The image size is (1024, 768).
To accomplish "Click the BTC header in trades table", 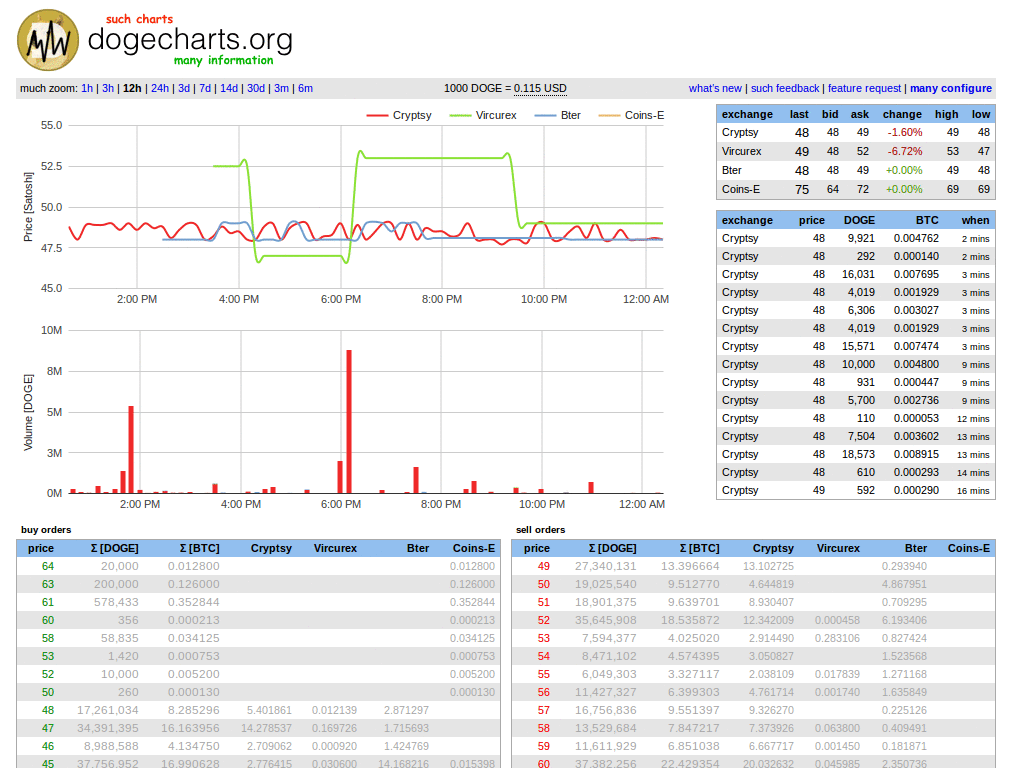I will coord(927,221).
